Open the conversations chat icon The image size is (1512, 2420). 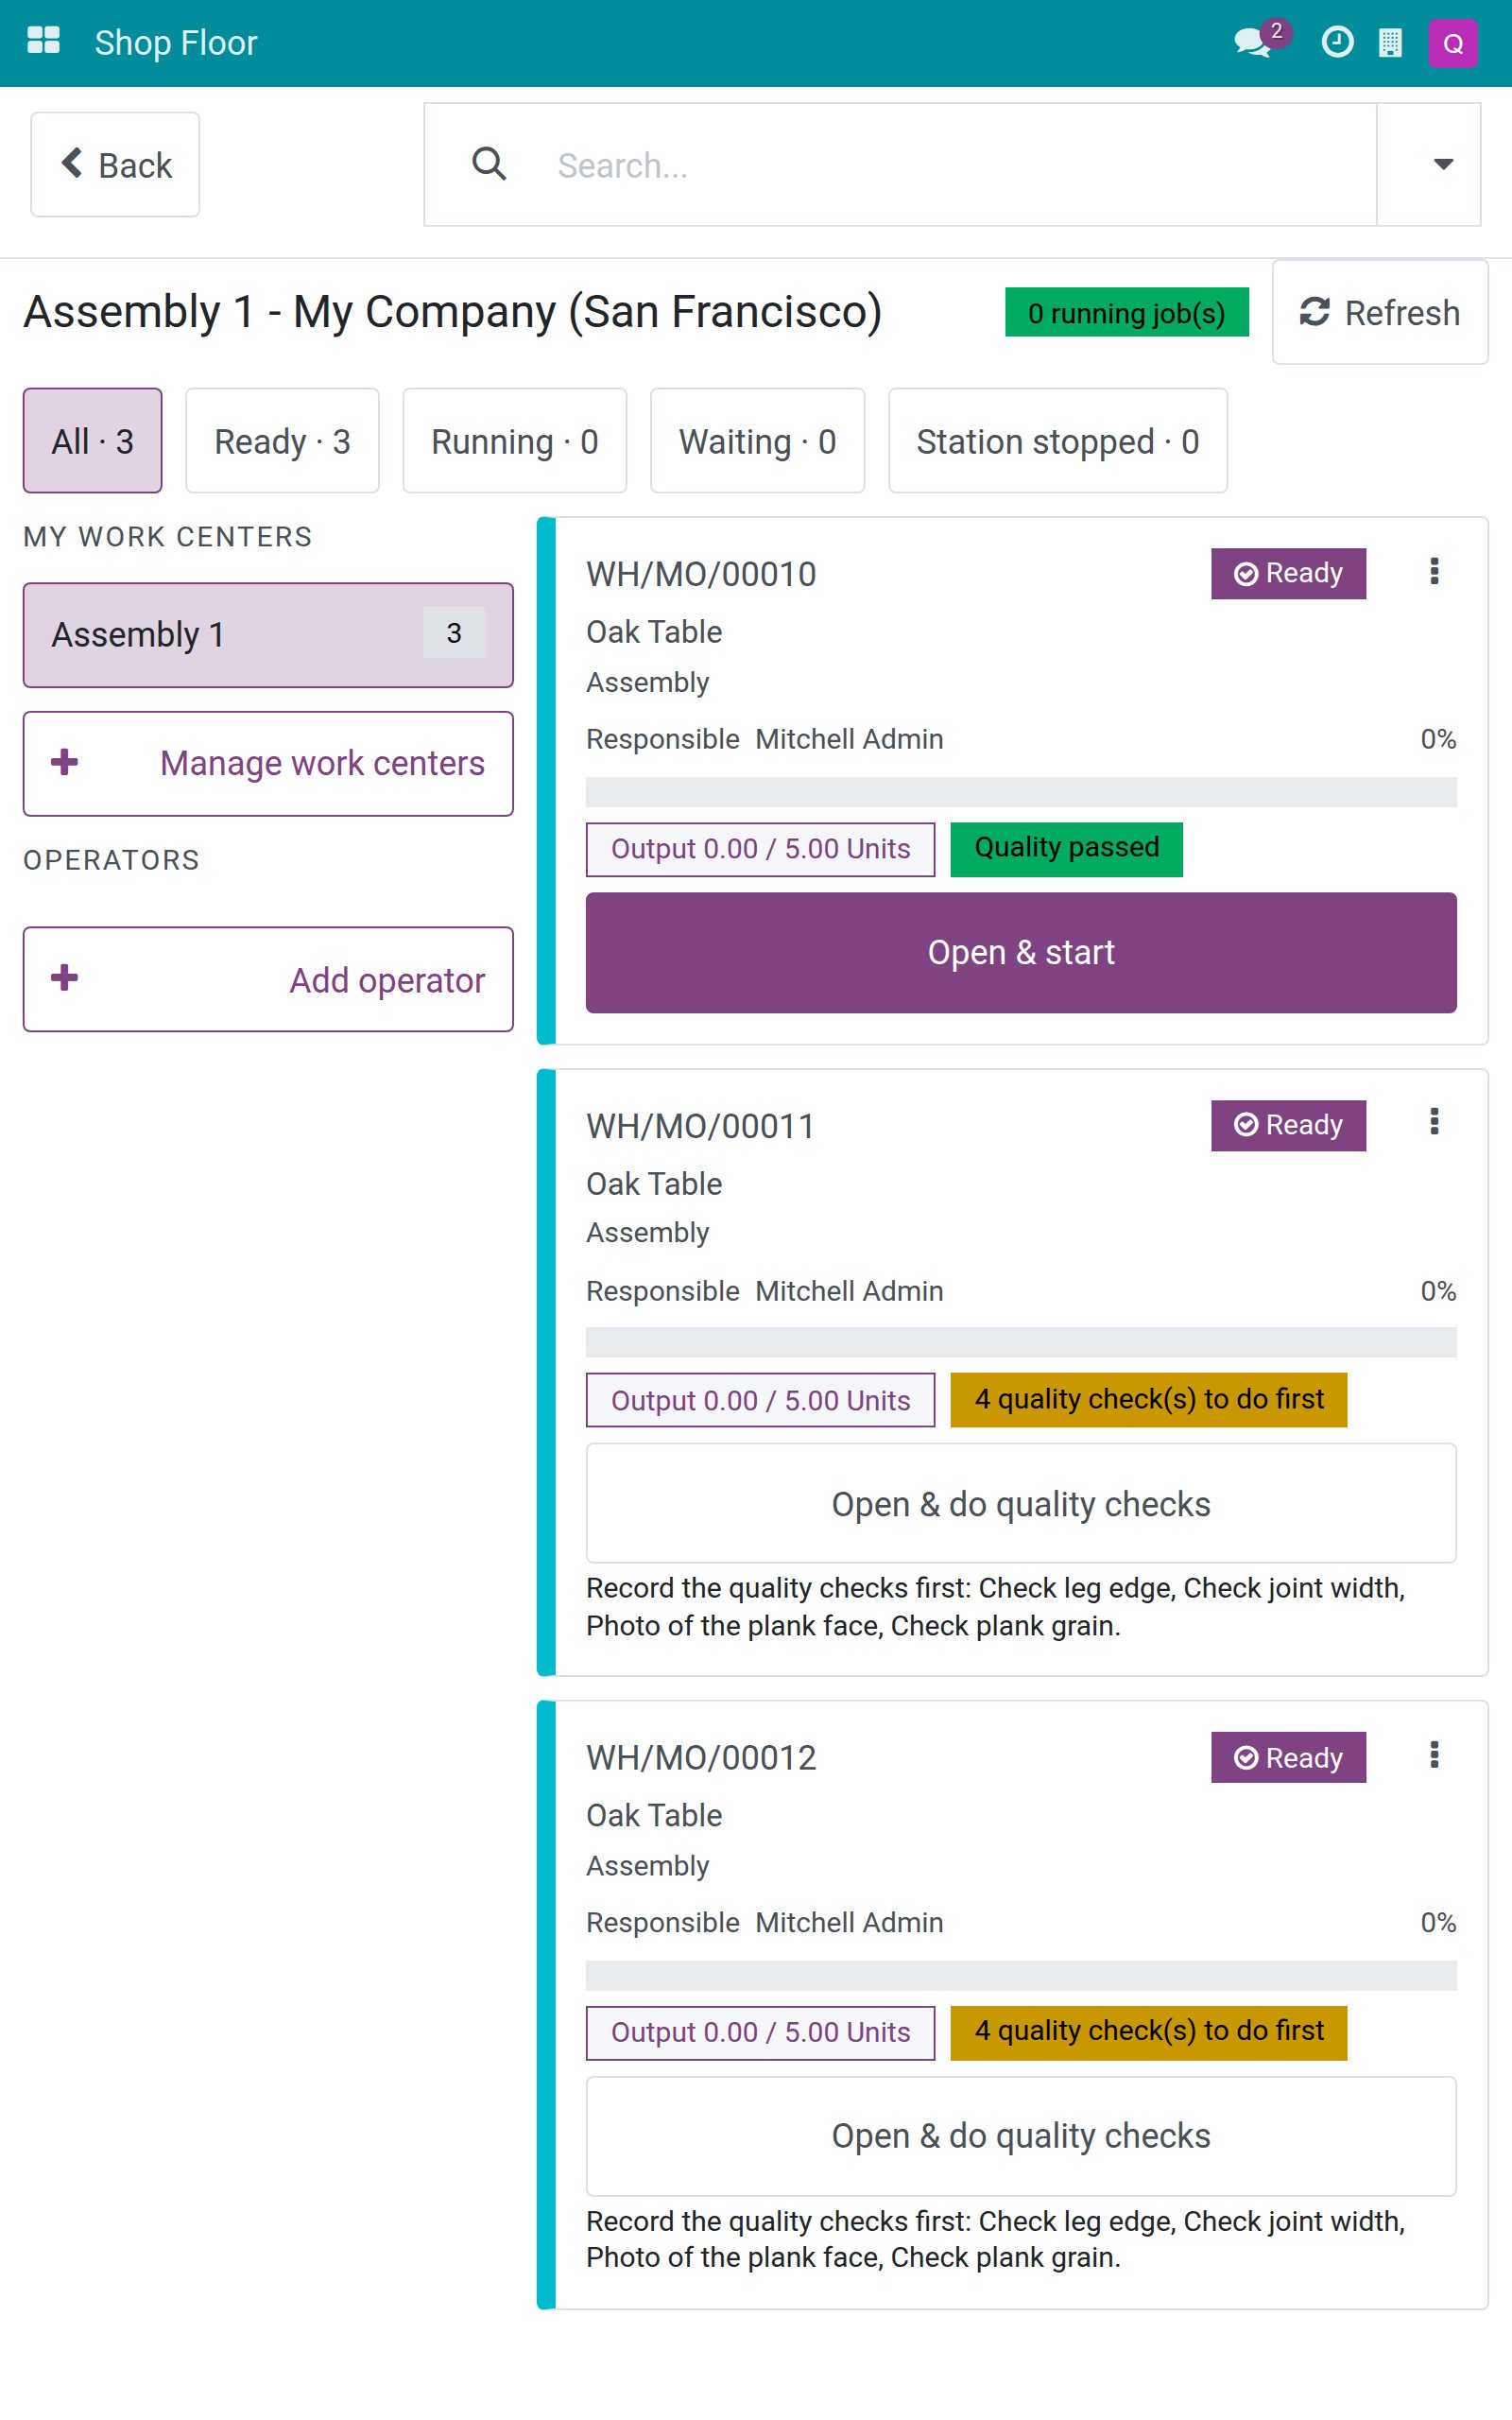pos(1253,43)
